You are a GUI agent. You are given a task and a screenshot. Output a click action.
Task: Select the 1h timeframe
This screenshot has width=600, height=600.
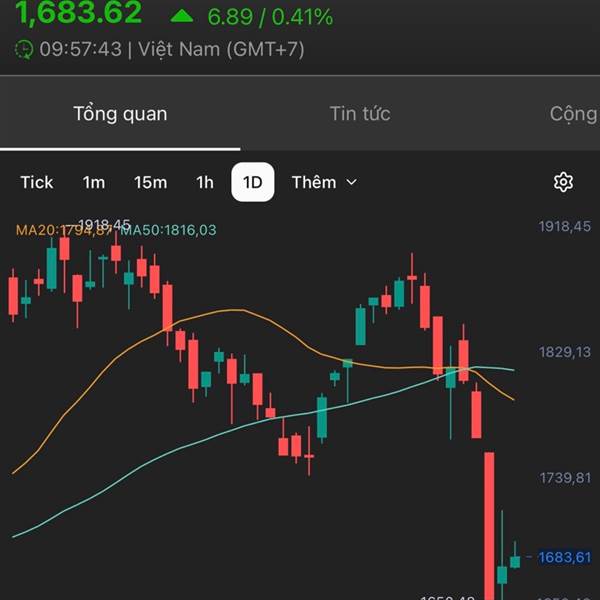tap(205, 182)
